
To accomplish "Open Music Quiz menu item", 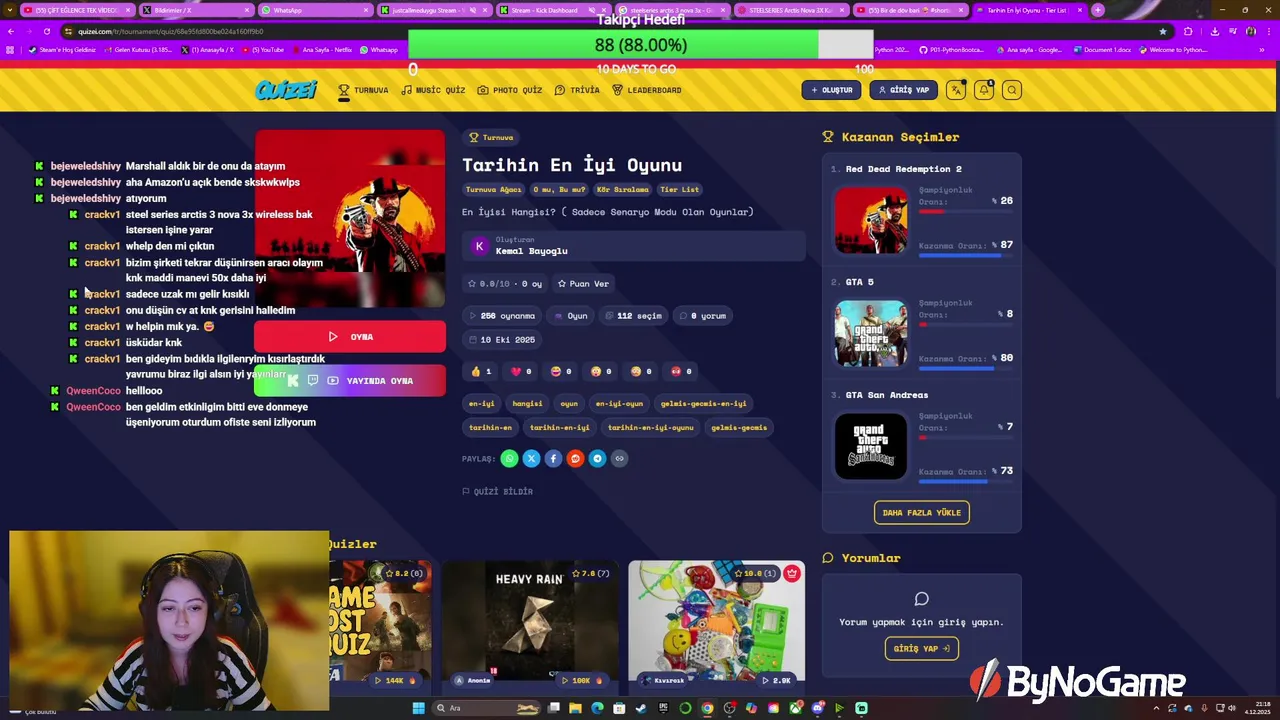I will click(433, 90).
